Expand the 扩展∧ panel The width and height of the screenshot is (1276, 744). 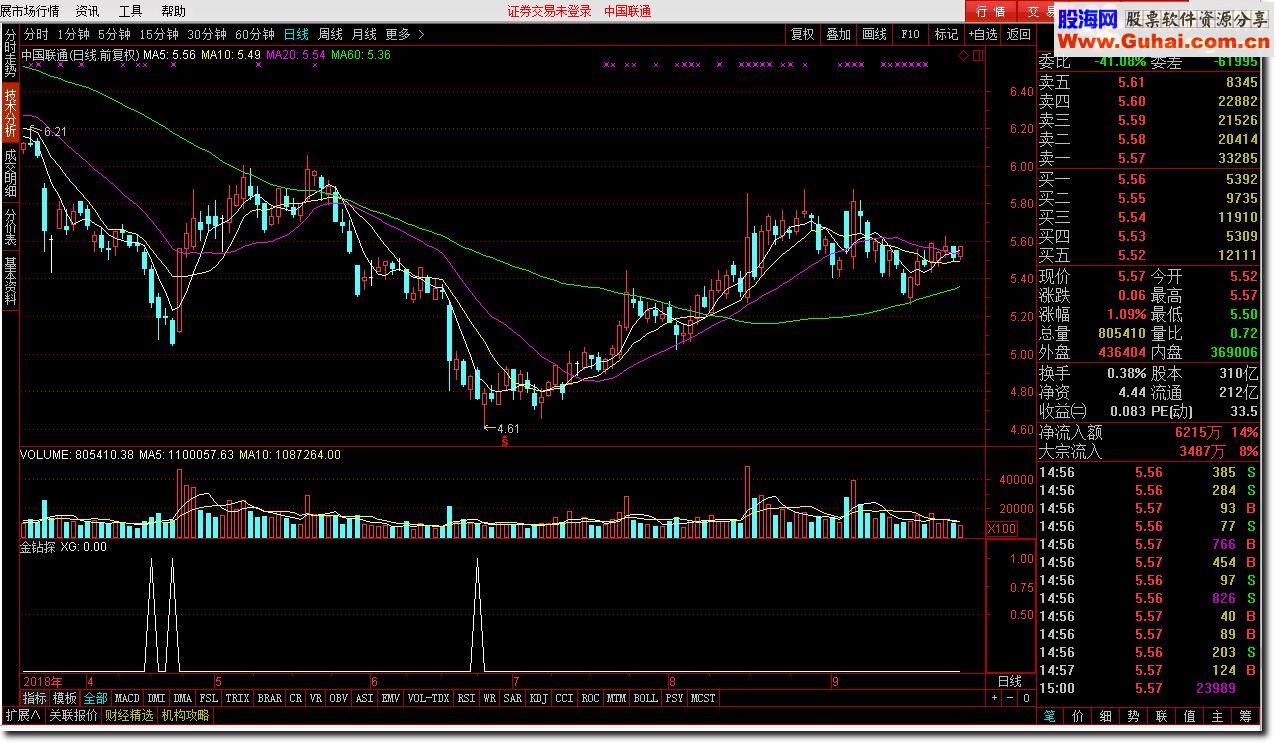click(x=22, y=715)
